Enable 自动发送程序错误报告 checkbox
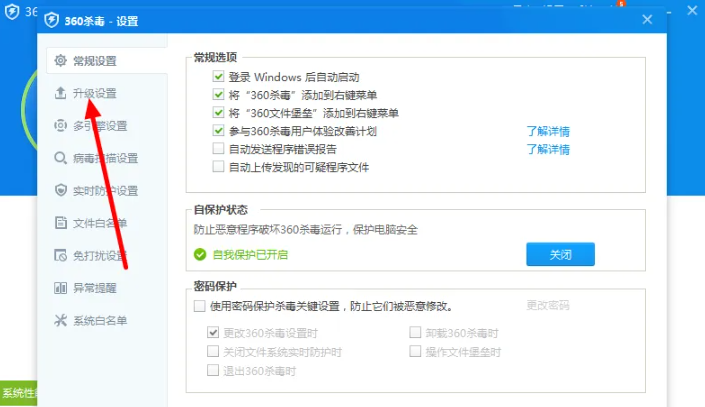Viewport: 705px width, 407px height. pyautogui.click(x=218, y=149)
